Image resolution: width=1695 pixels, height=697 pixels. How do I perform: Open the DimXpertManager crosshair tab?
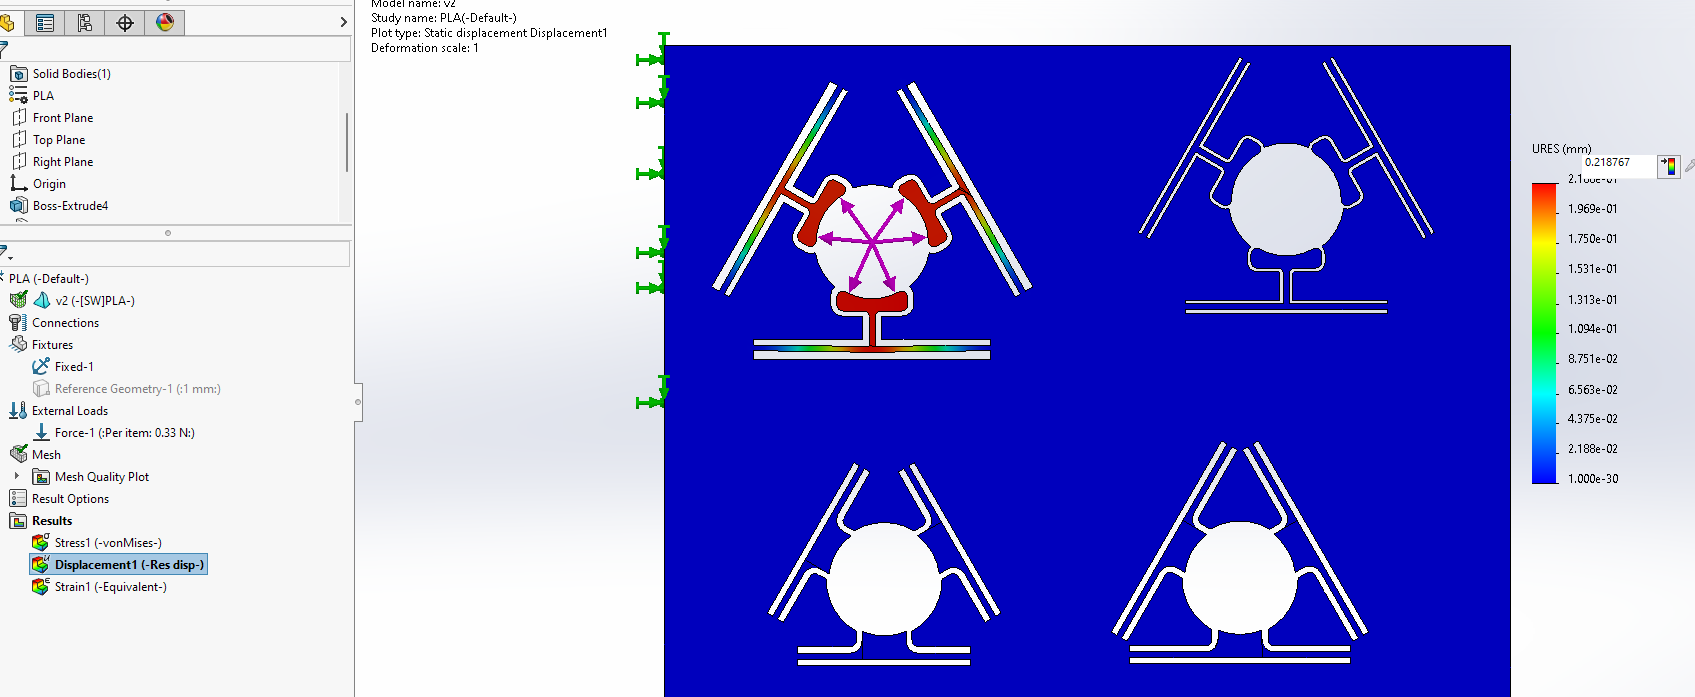pos(125,22)
